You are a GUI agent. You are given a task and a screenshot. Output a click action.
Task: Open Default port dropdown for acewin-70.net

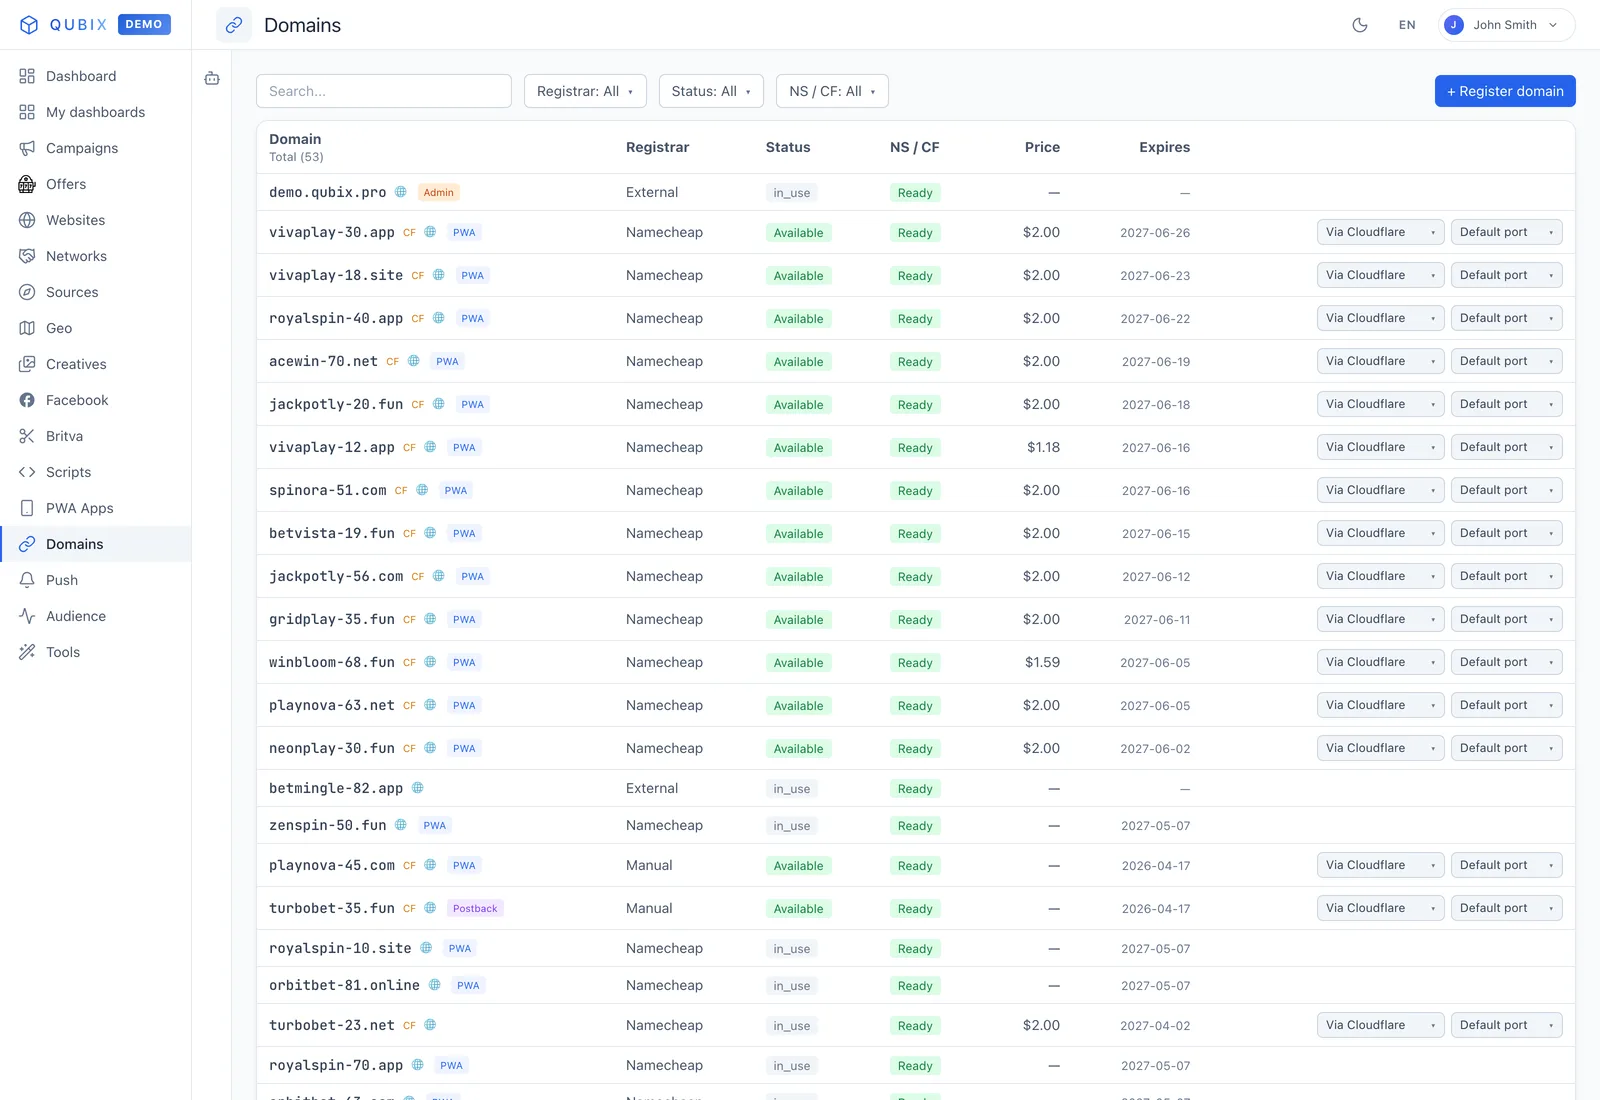pos(1506,361)
